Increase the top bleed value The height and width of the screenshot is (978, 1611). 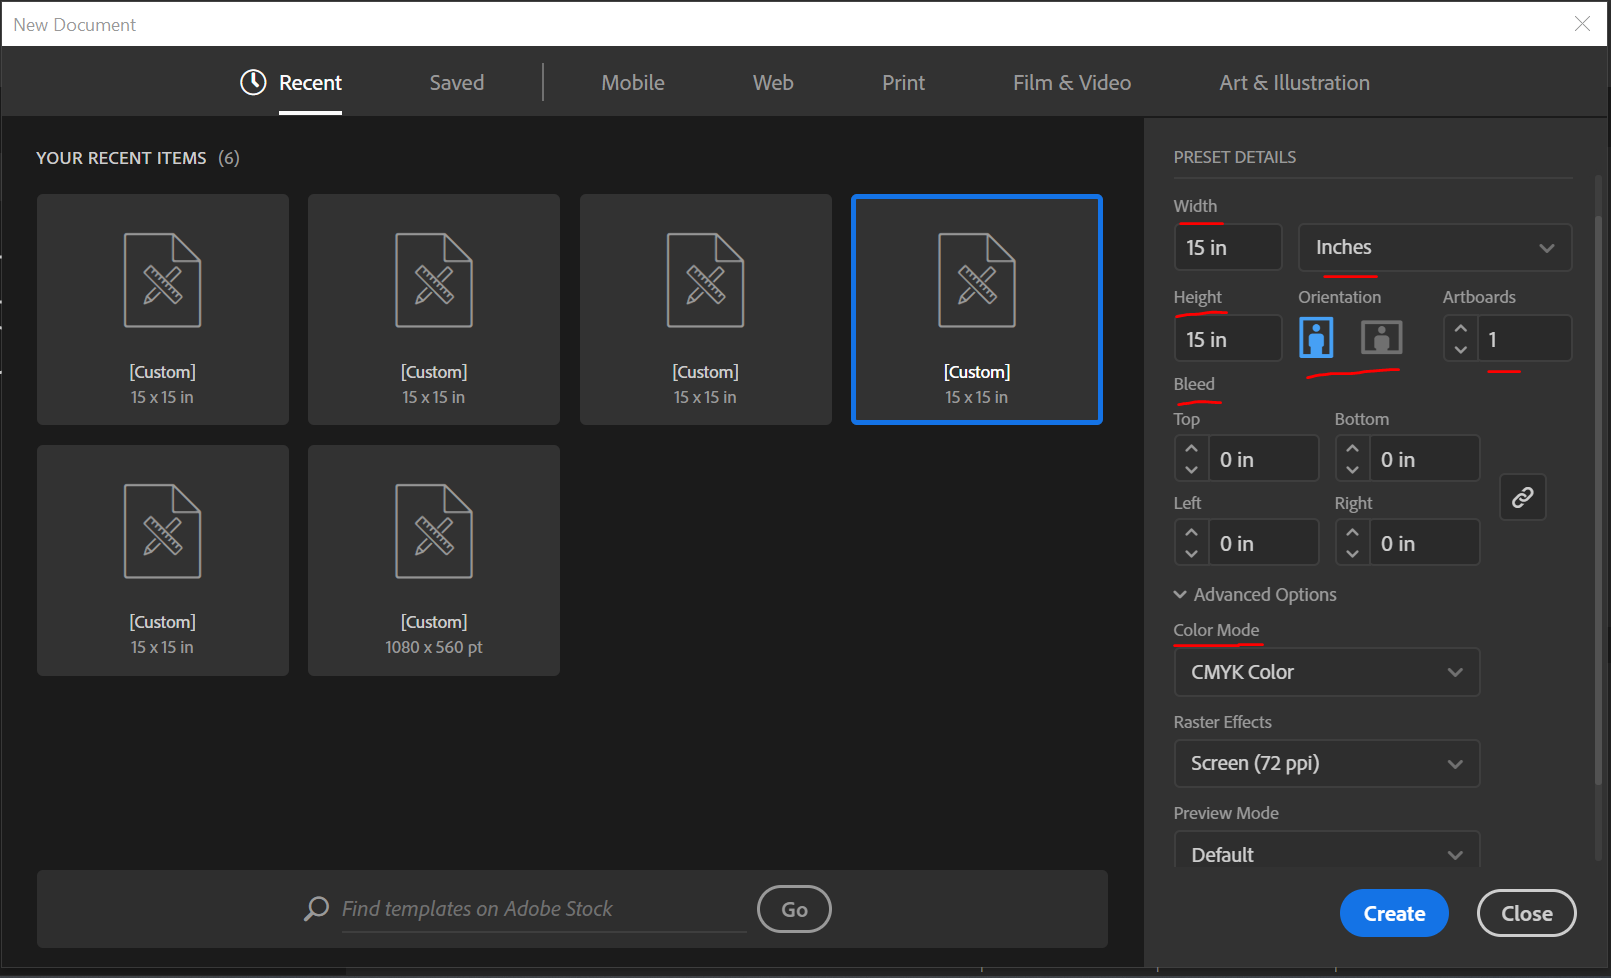pyautogui.click(x=1191, y=449)
